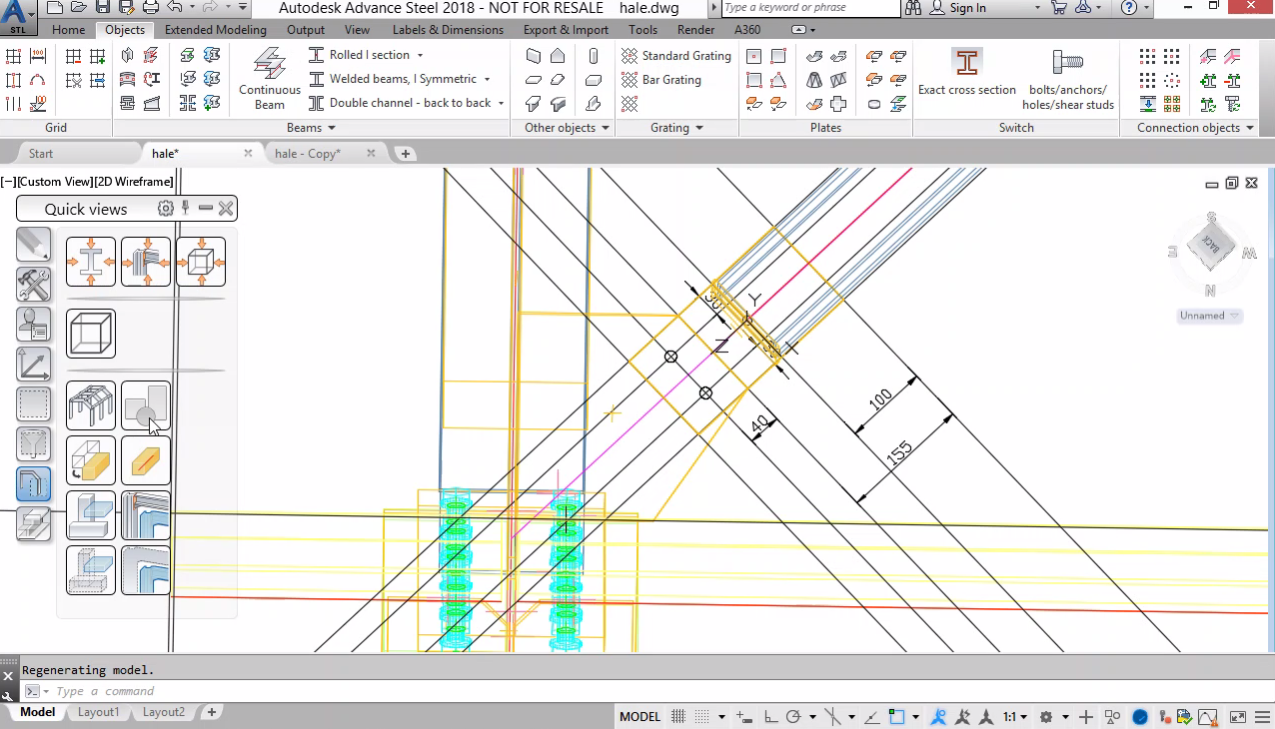Pin the Quick views palette
The width and height of the screenshot is (1275, 729).
click(186, 208)
